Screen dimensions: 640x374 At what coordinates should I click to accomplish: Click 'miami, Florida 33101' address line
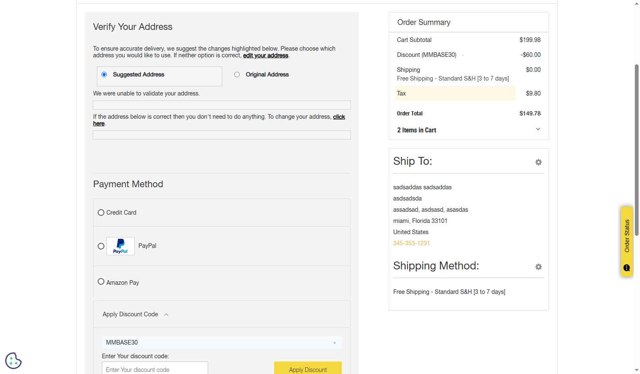[x=420, y=220]
